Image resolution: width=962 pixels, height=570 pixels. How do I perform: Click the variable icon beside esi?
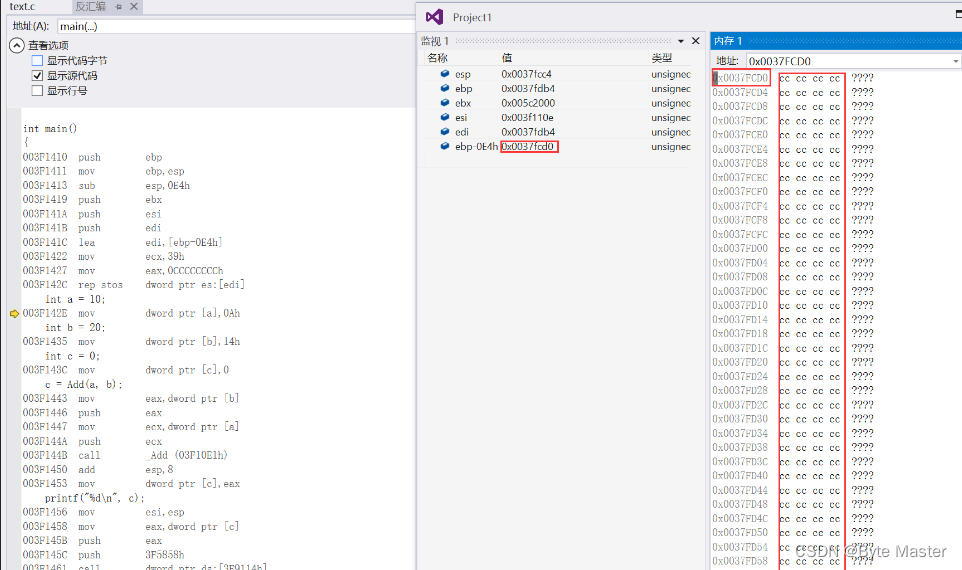[x=445, y=117]
